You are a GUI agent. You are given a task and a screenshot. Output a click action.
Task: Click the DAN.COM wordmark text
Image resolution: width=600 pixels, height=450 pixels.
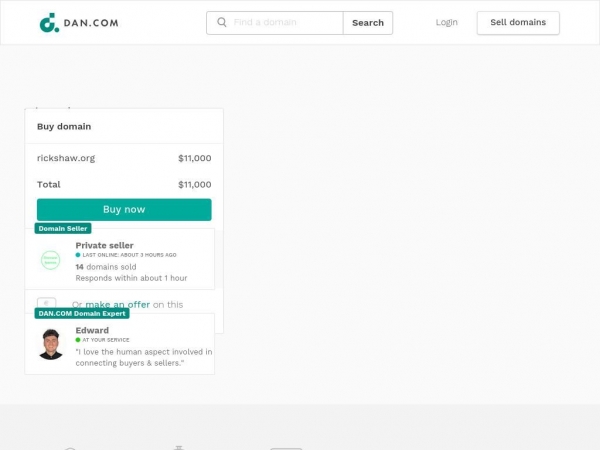pos(91,23)
